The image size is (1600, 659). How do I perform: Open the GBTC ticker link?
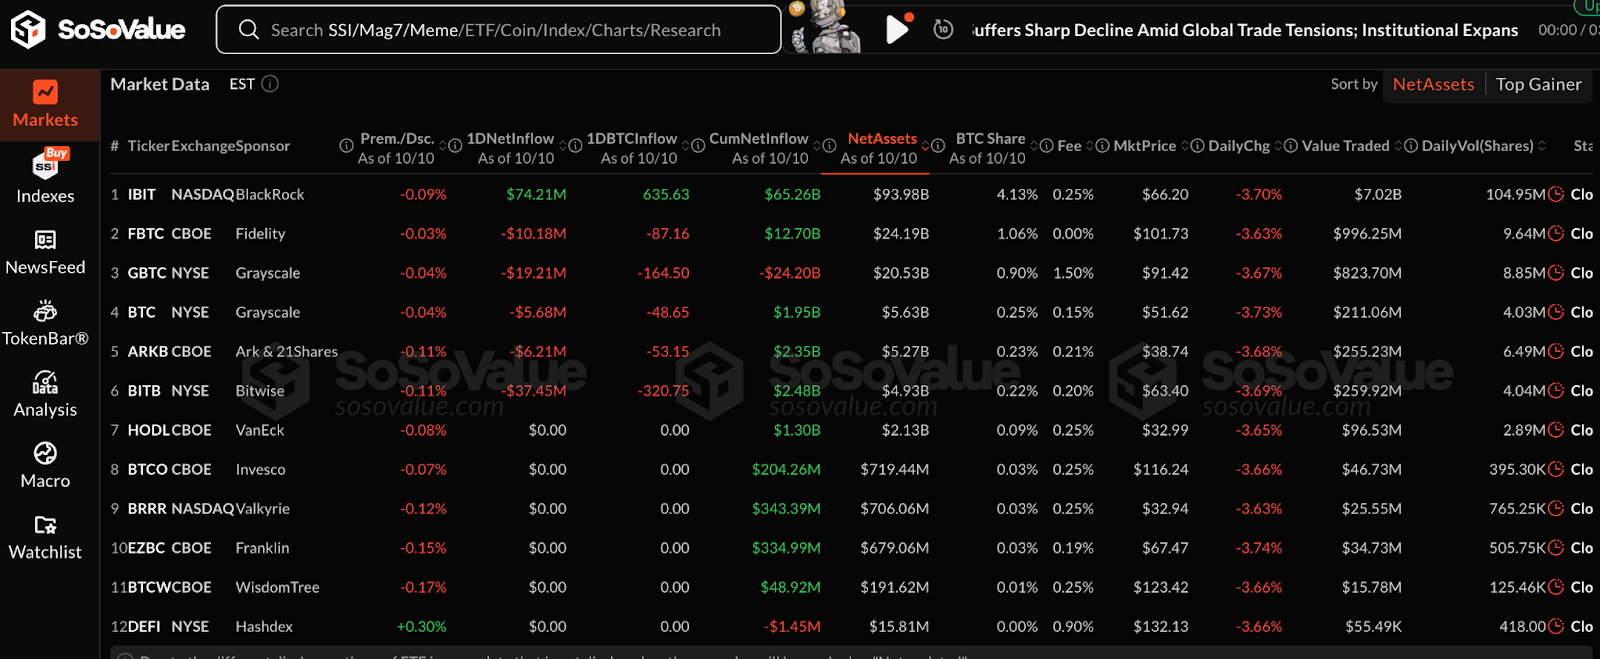(x=147, y=273)
